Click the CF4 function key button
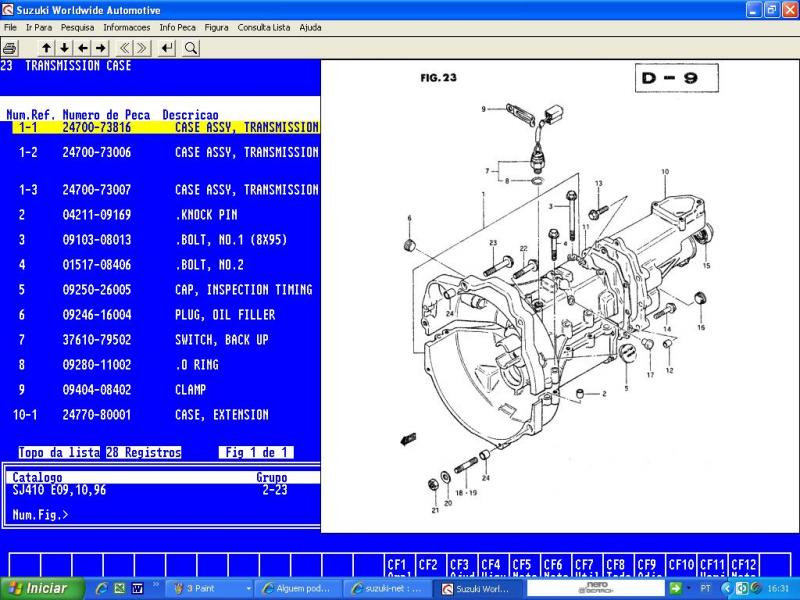This screenshot has height=600, width=800. click(494, 565)
